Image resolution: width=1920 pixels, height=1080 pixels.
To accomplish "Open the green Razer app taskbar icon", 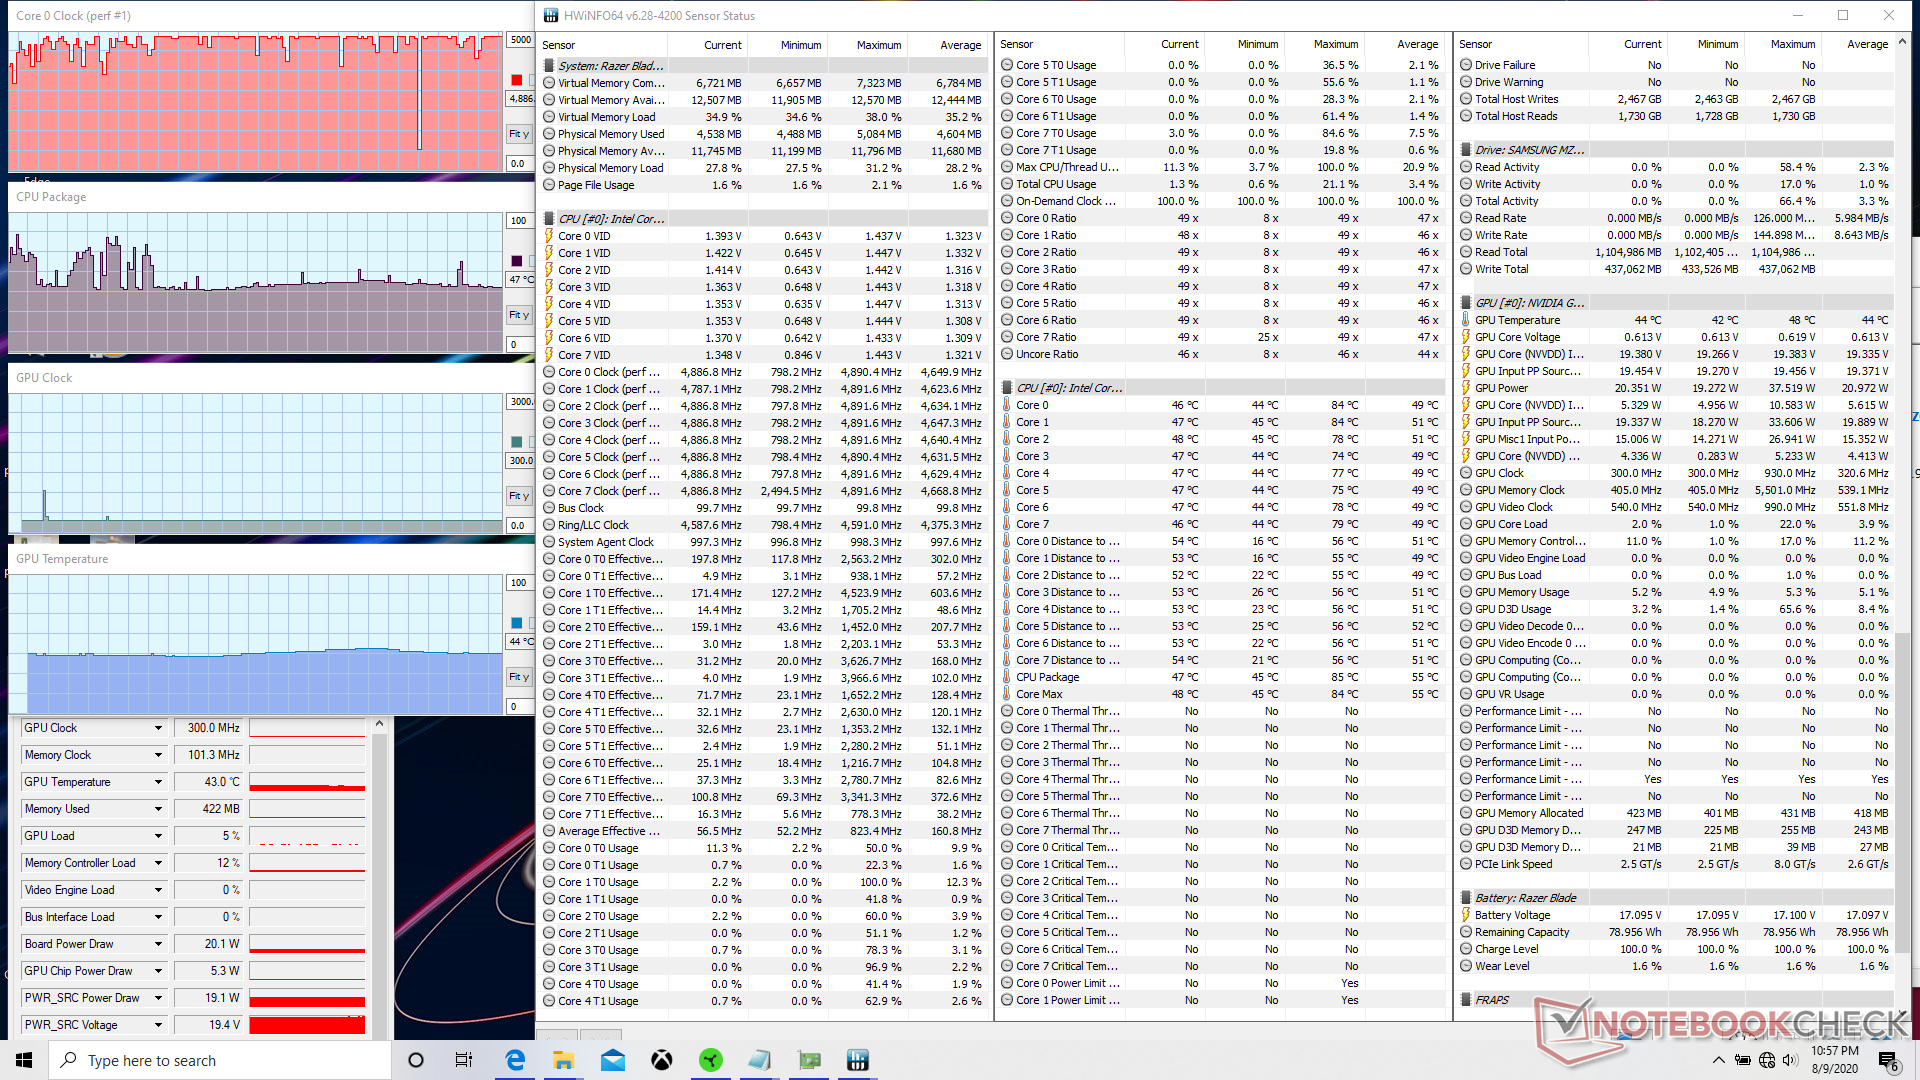I will click(x=710, y=1060).
